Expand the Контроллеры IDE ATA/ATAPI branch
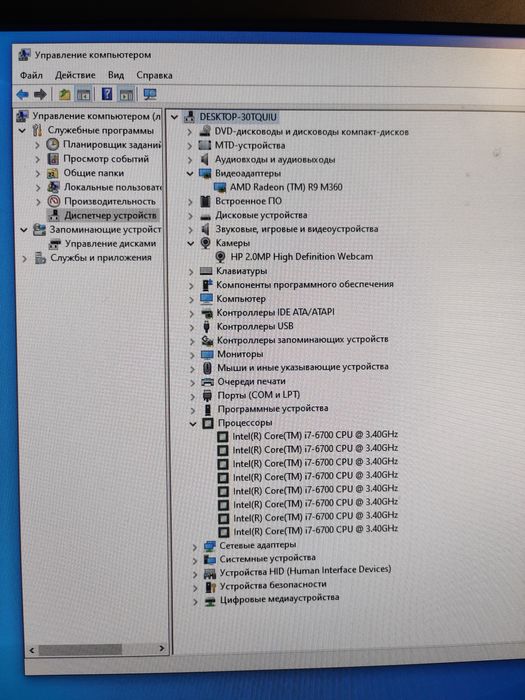525x700 pixels. [x=192, y=313]
